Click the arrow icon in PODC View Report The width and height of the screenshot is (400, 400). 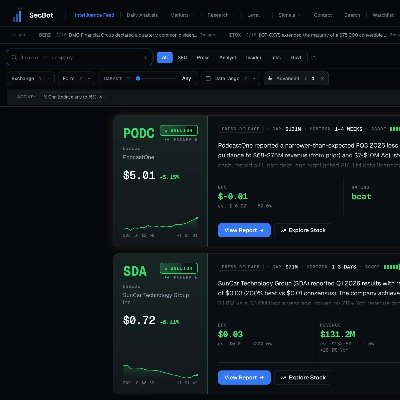click(262, 230)
